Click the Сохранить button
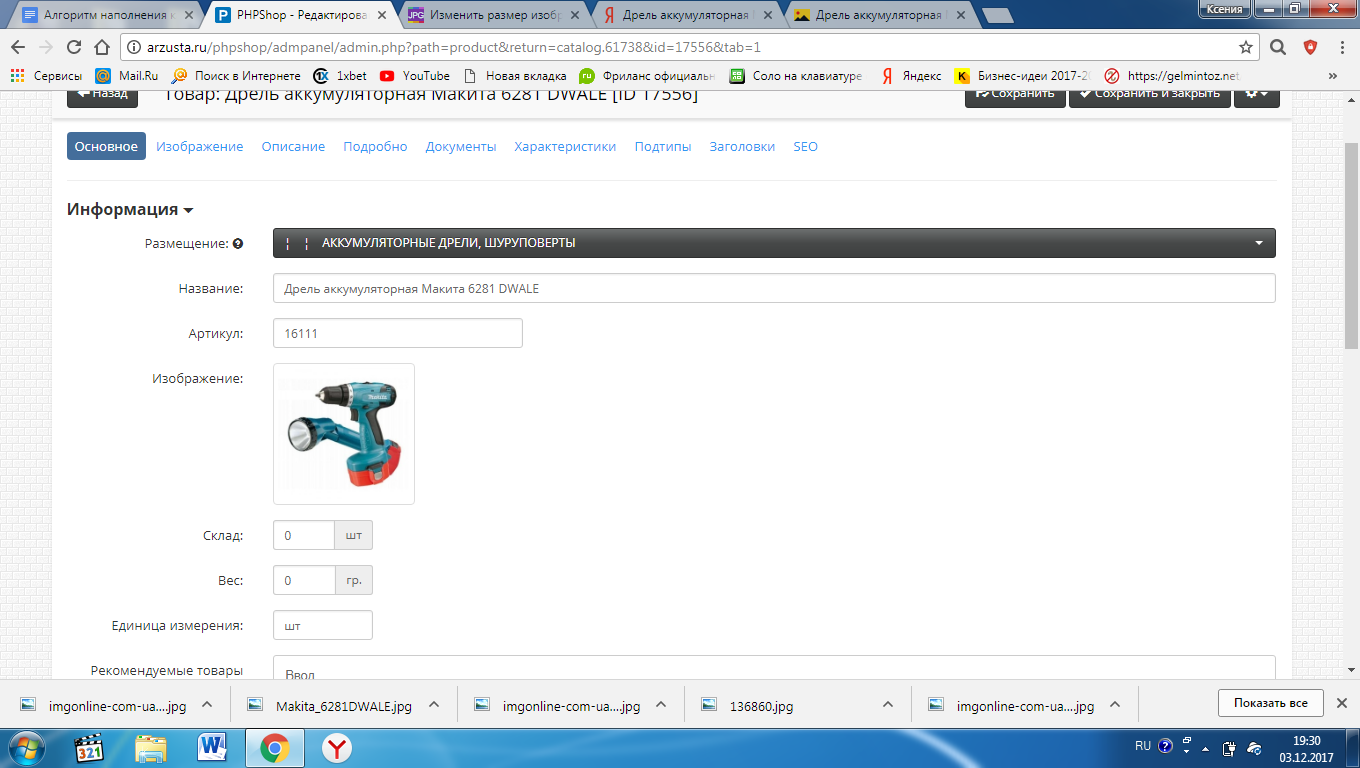The image size is (1360, 768). pos(1015,94)
